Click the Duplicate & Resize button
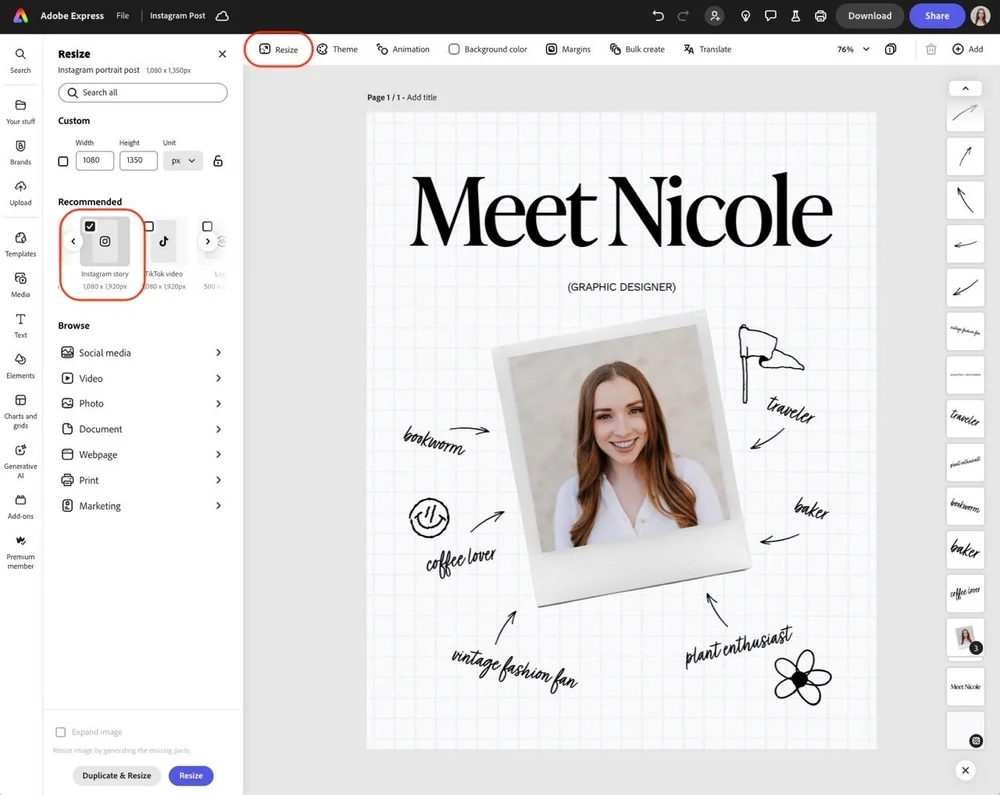 pos(117,776)
